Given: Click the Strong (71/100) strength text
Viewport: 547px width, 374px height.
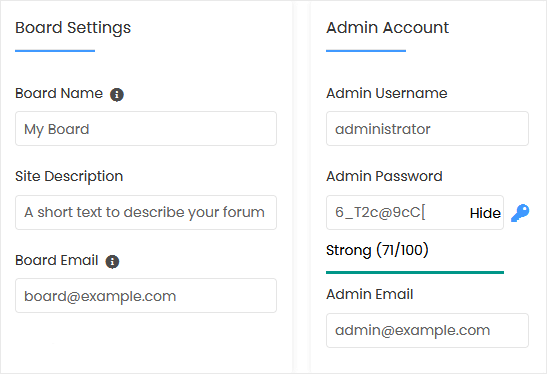Looking at the screenshot, I should pyautogui.click(x=377, y=250).
